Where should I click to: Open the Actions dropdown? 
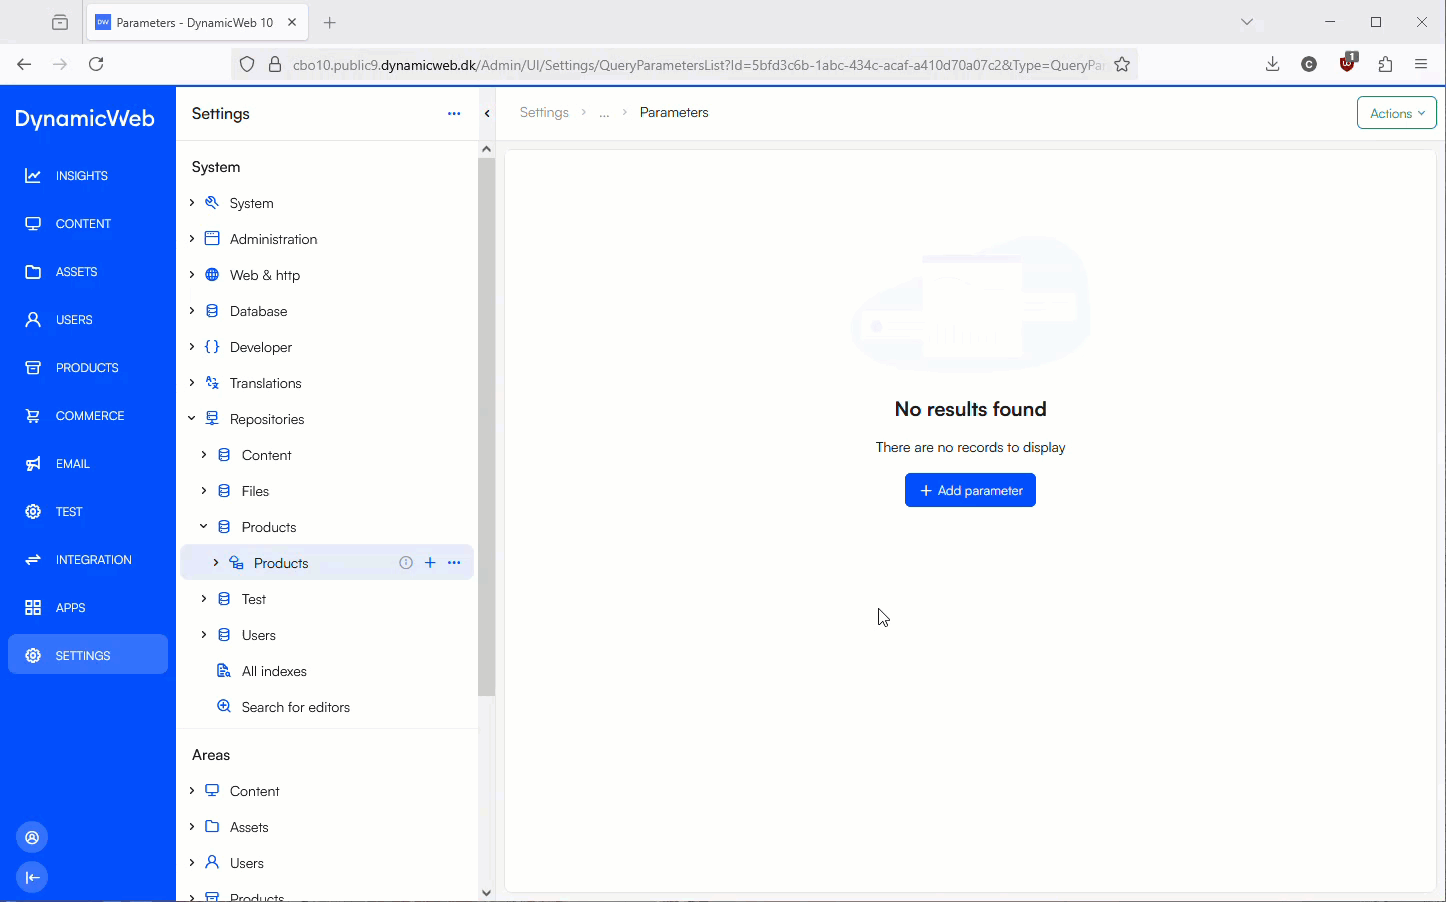(1396, 112)
